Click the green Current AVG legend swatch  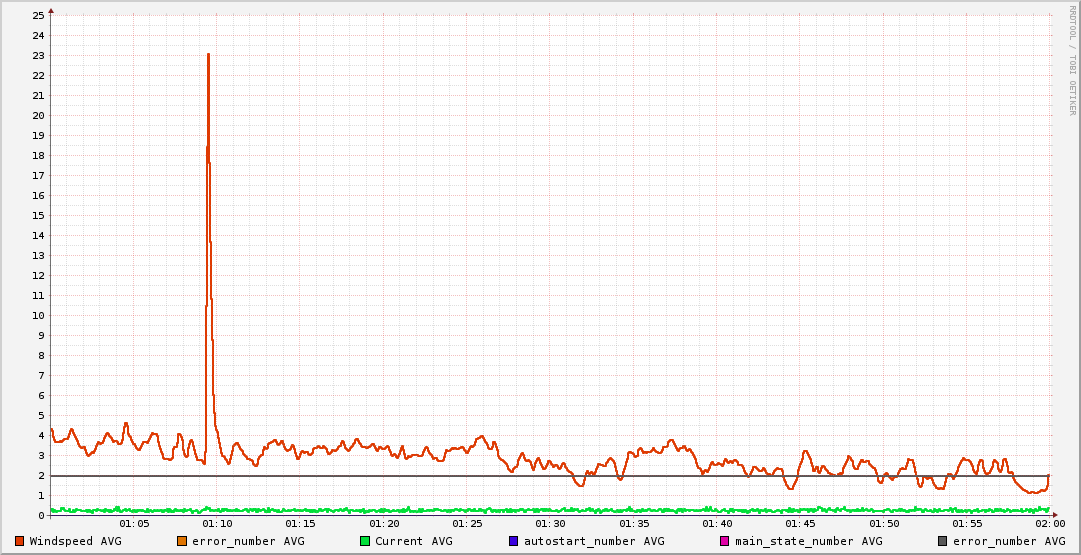pyautogui.click(x=365, y=541)
